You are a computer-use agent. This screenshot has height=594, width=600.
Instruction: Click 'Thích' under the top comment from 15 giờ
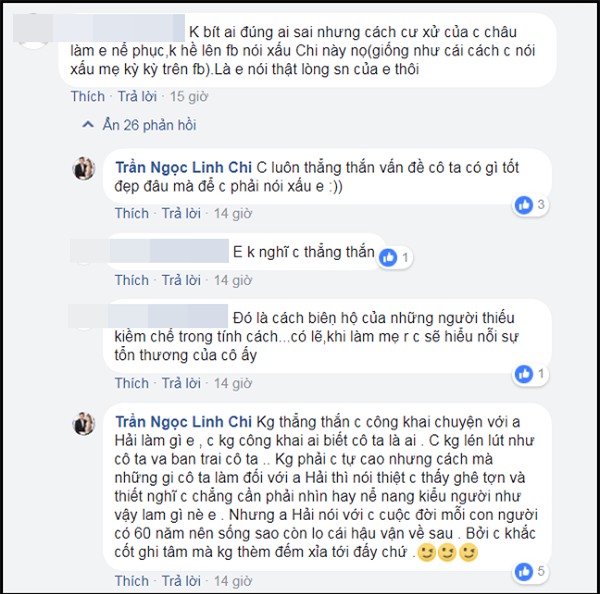[x=88, y=96]
